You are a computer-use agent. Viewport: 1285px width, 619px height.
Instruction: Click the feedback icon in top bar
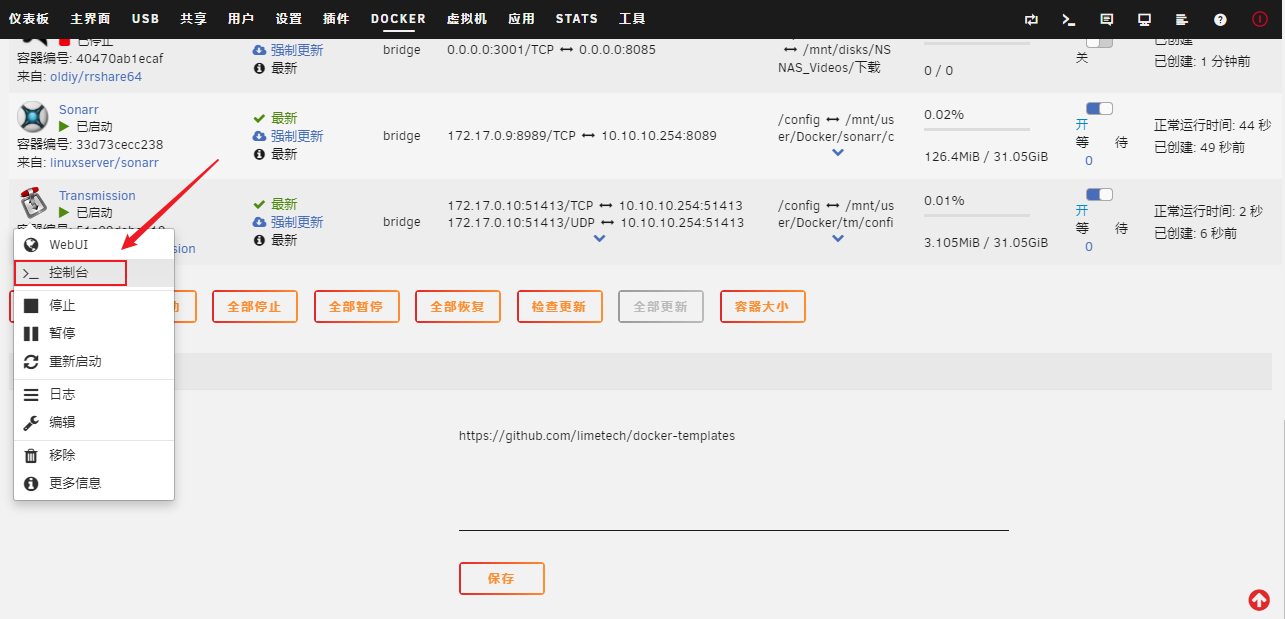pos(1107,19)
